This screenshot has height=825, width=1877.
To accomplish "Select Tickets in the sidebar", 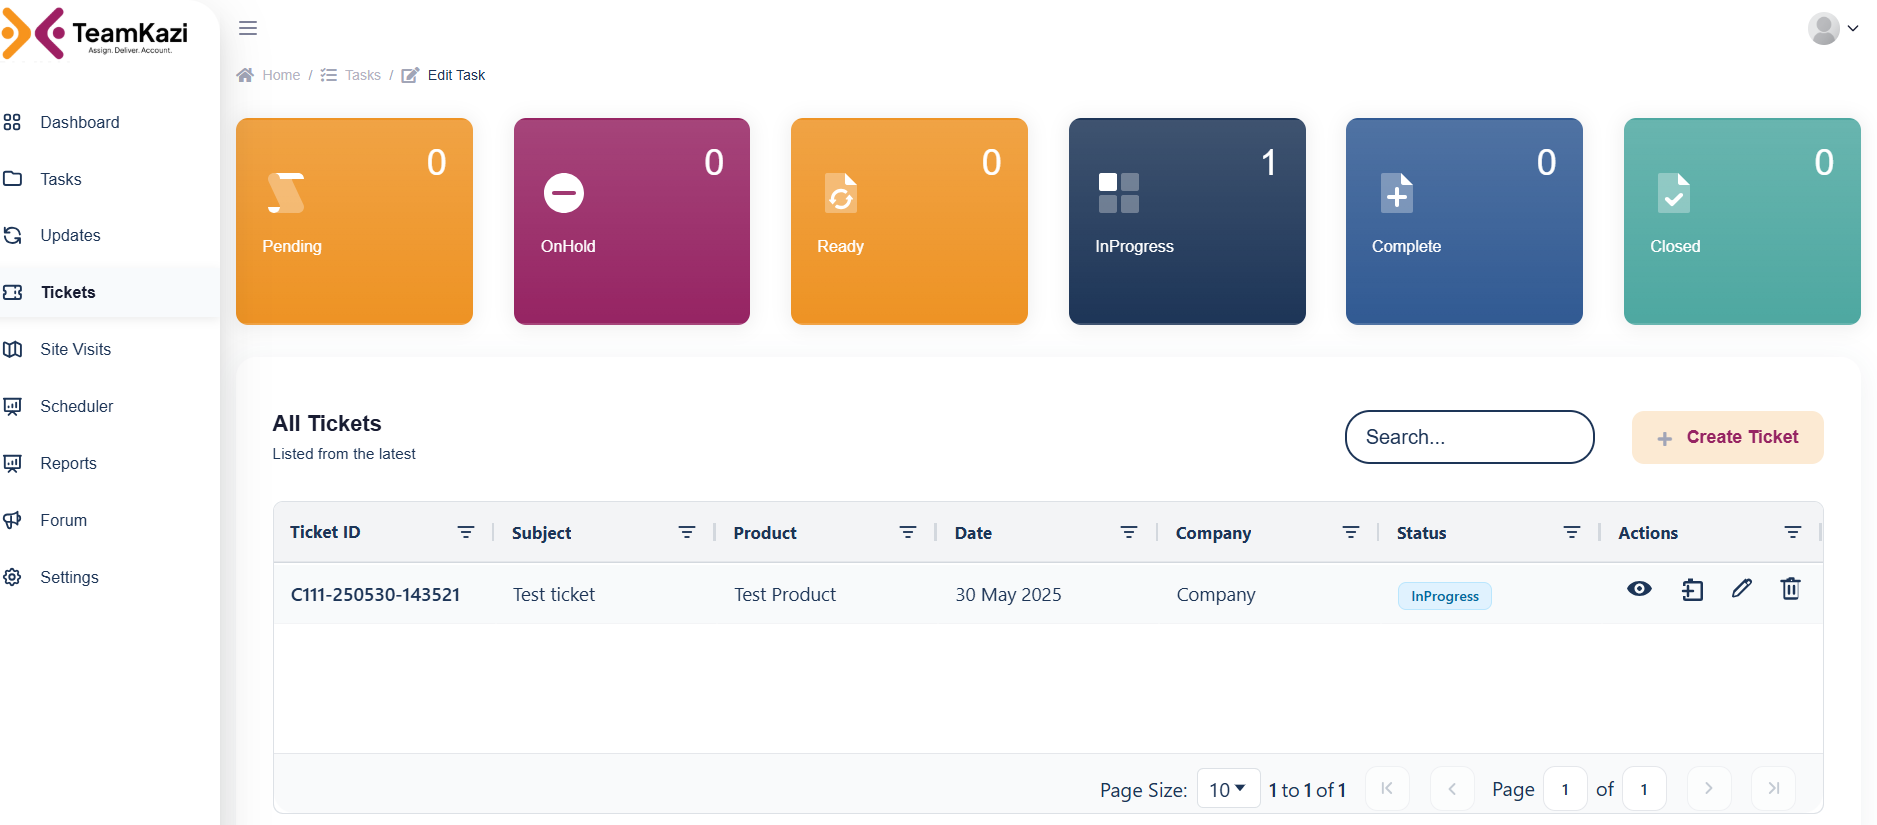I will tap(68, 292).
